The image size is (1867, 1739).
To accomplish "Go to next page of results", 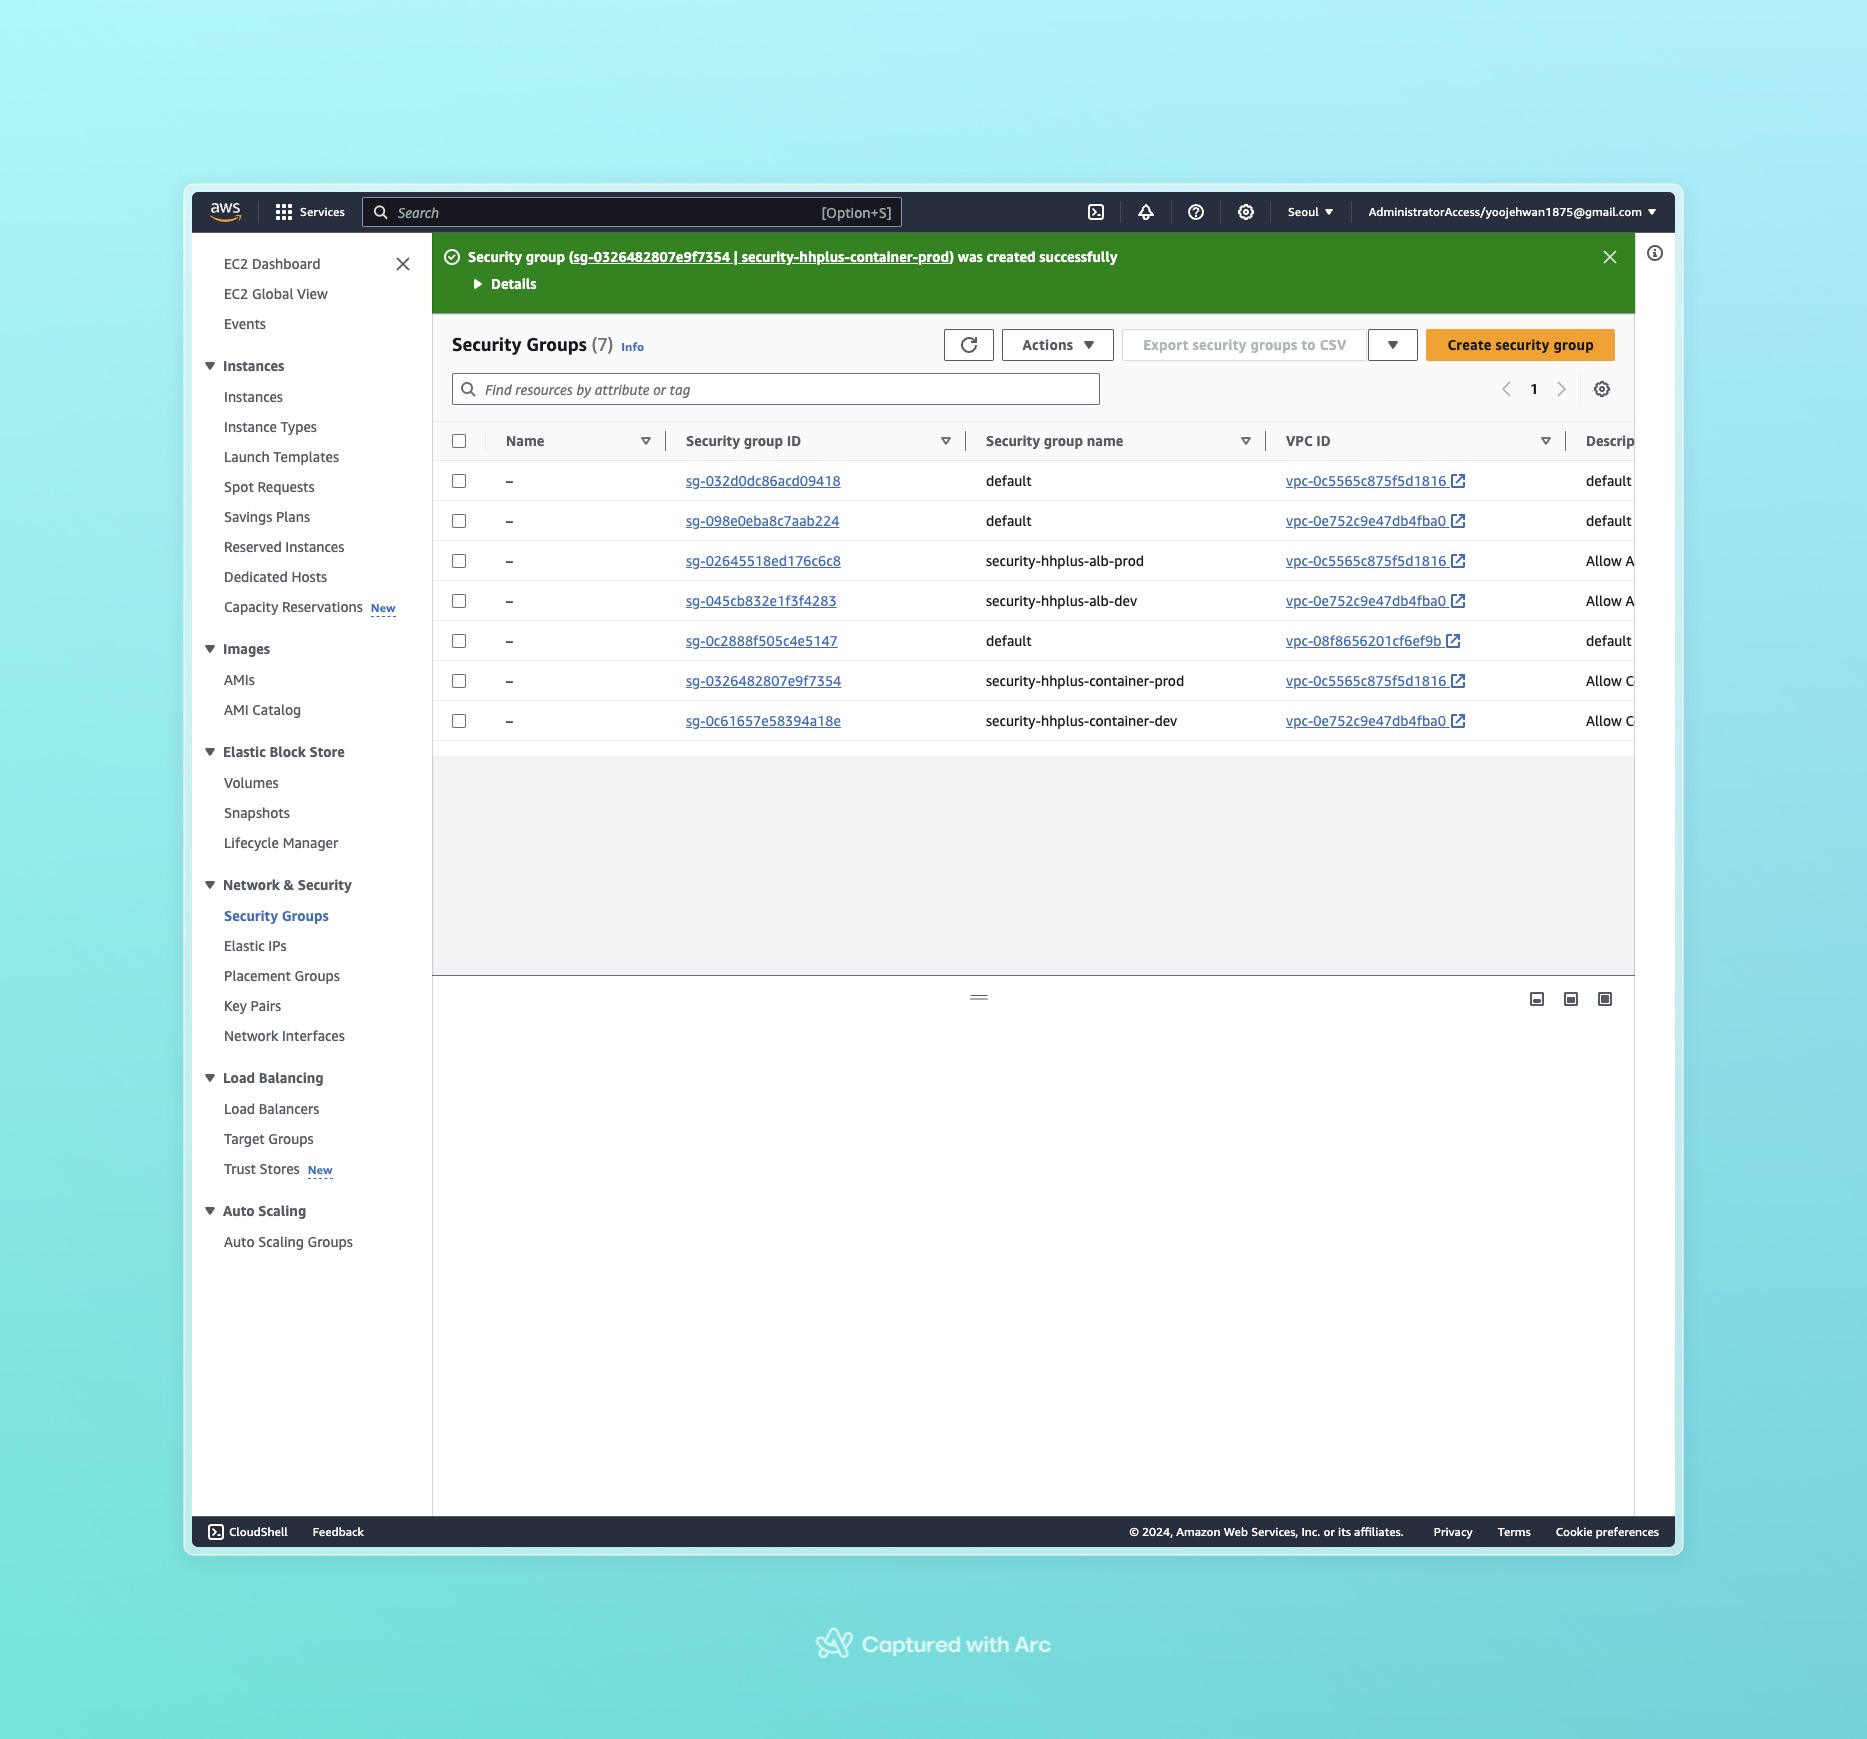I will tap(1561, 389).
